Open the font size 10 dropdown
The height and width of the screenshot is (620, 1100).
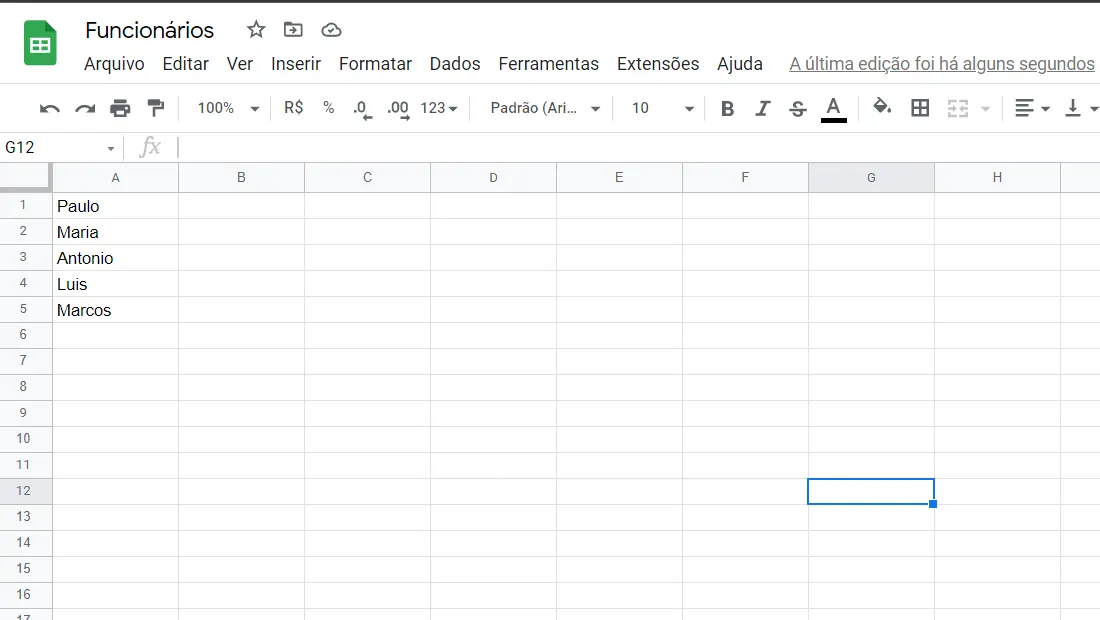pos(662,108)
